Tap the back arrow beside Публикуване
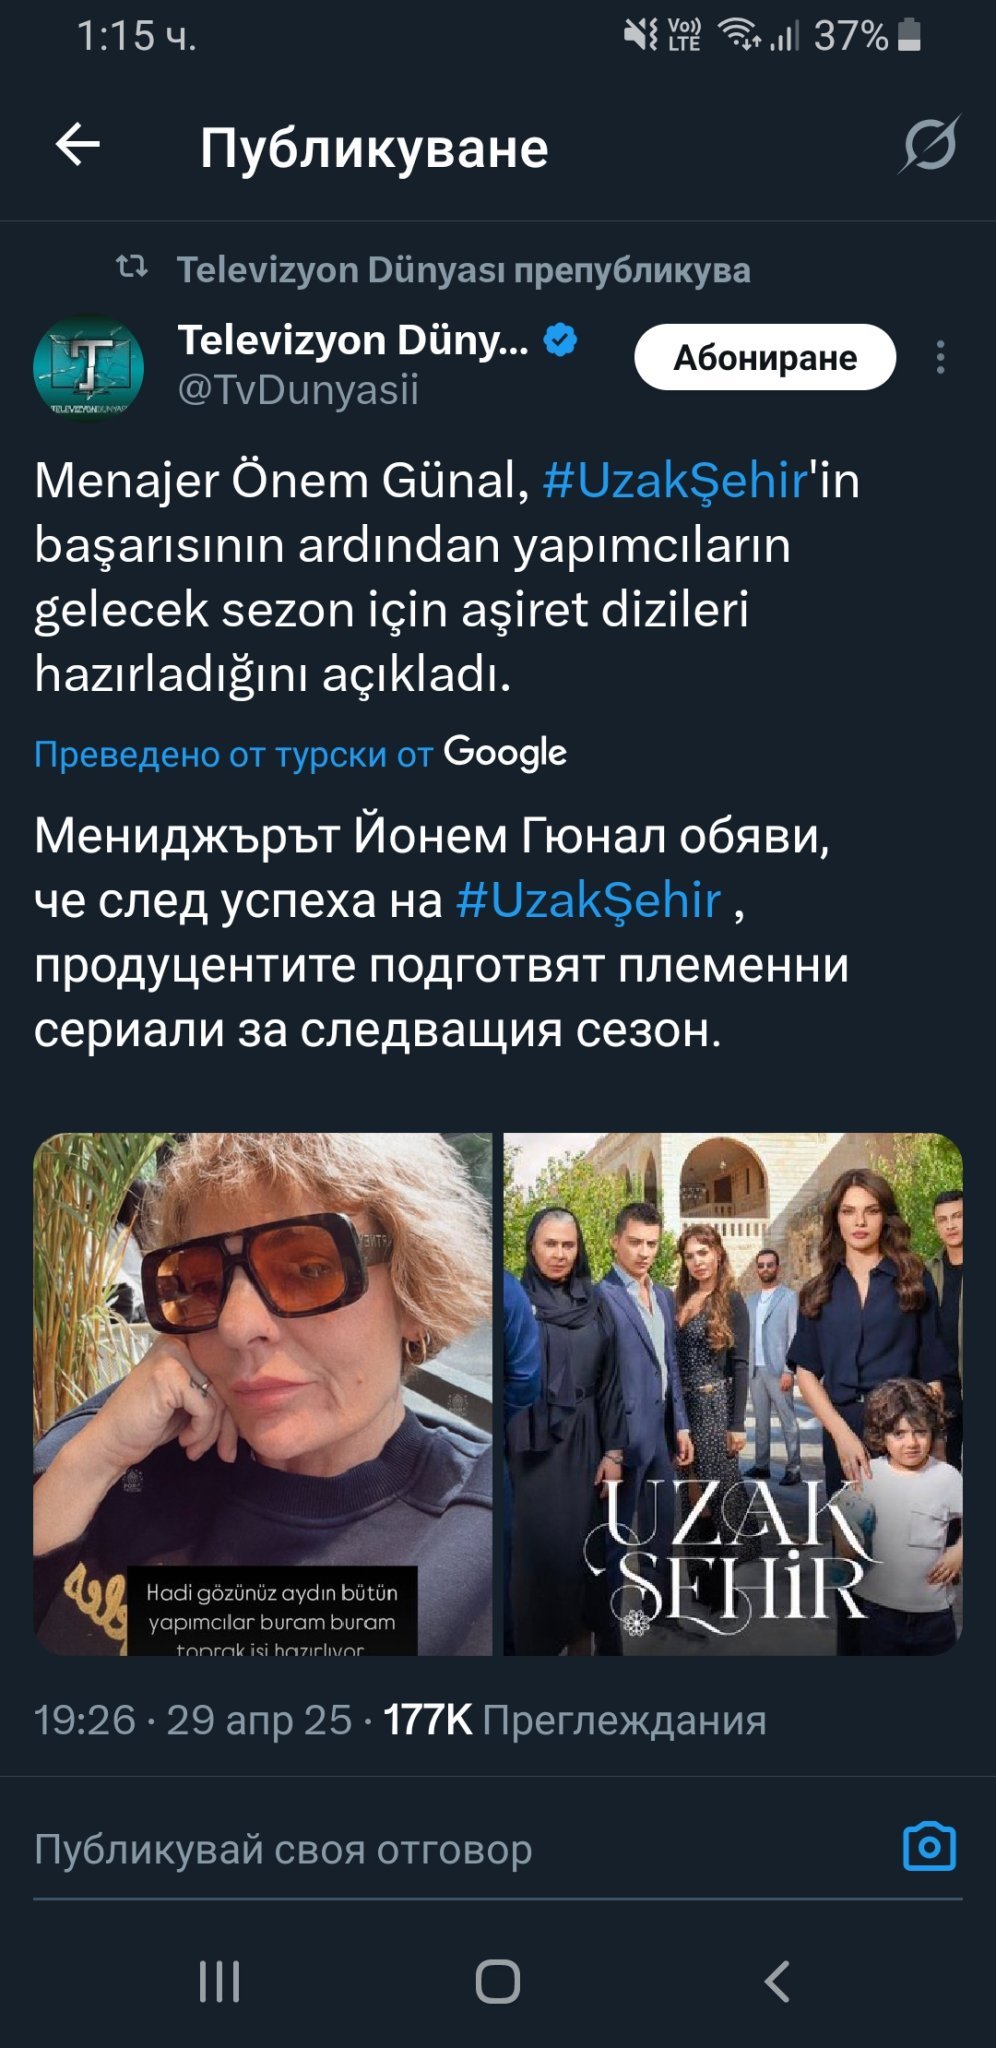The image size is (996, 2048). coord(77,145)
